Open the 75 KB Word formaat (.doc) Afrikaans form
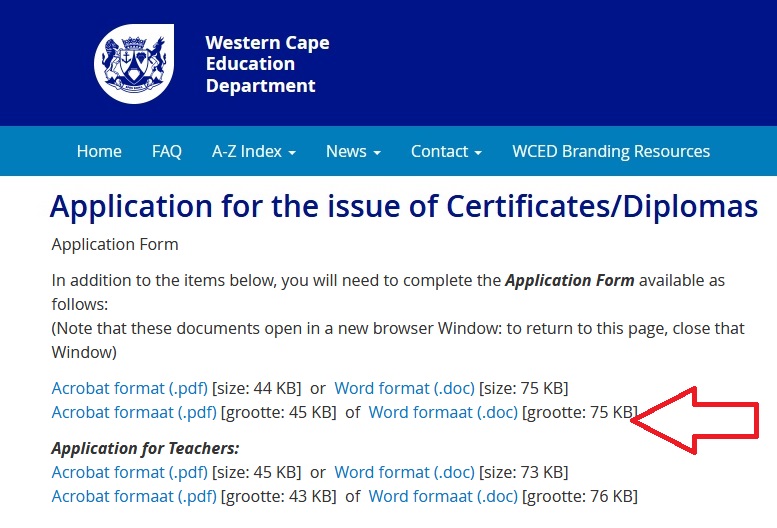The height and width of the screenshot is (528, 777). pyautogui.click(x=443, y=412)
